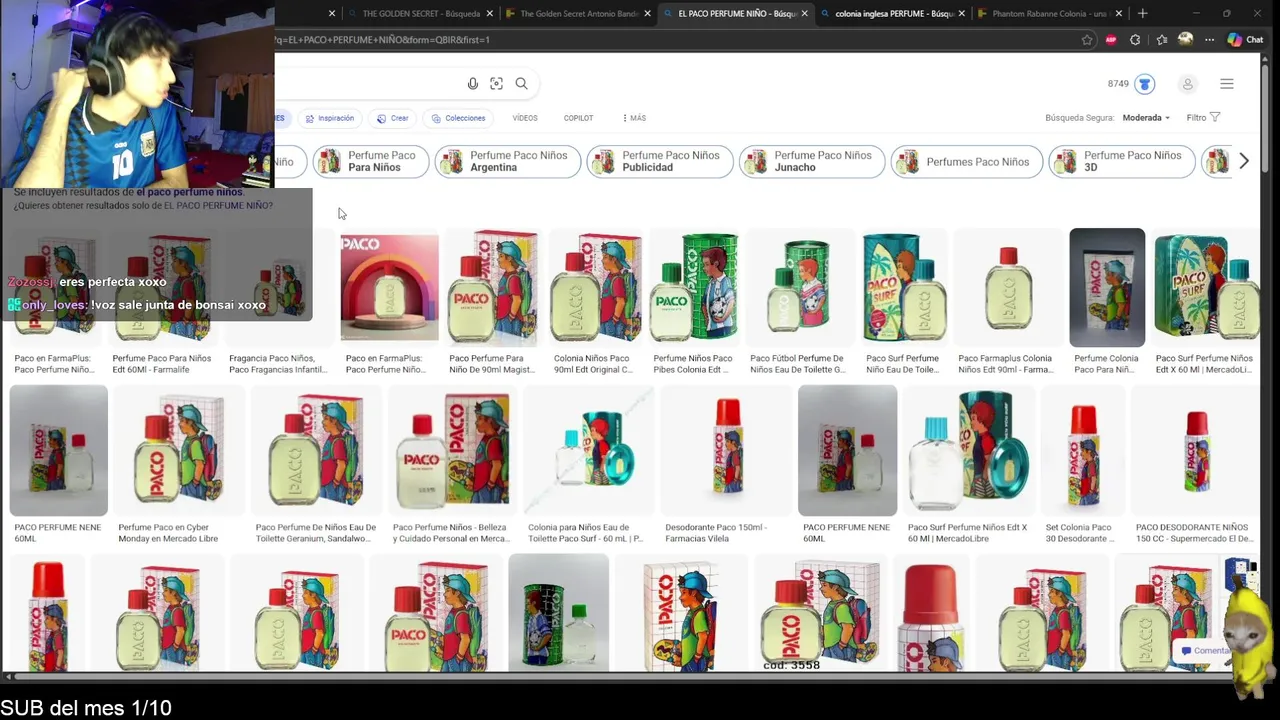Viewport: 1280px width, 720px height.
Task: Open Búsqueda Segura Moderada dropdown
Action: coord(1146,118)
